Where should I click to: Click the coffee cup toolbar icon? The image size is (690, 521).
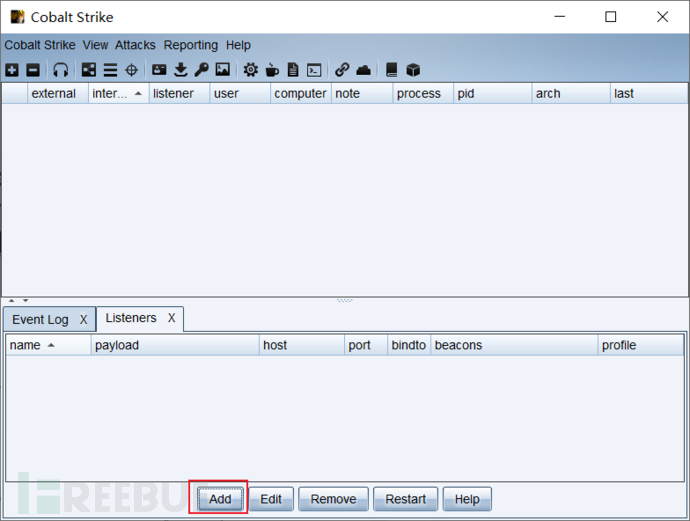[x=272, y=70]
